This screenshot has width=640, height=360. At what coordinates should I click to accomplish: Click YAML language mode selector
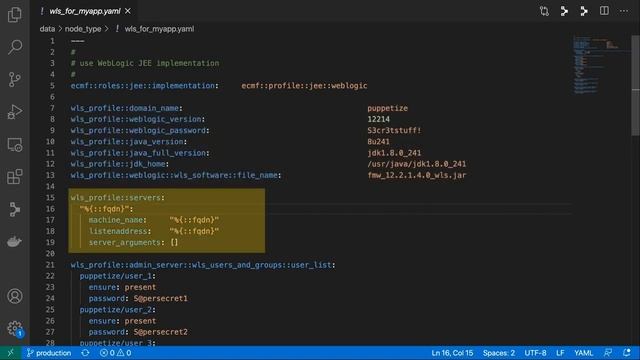[x=584, y=353]
